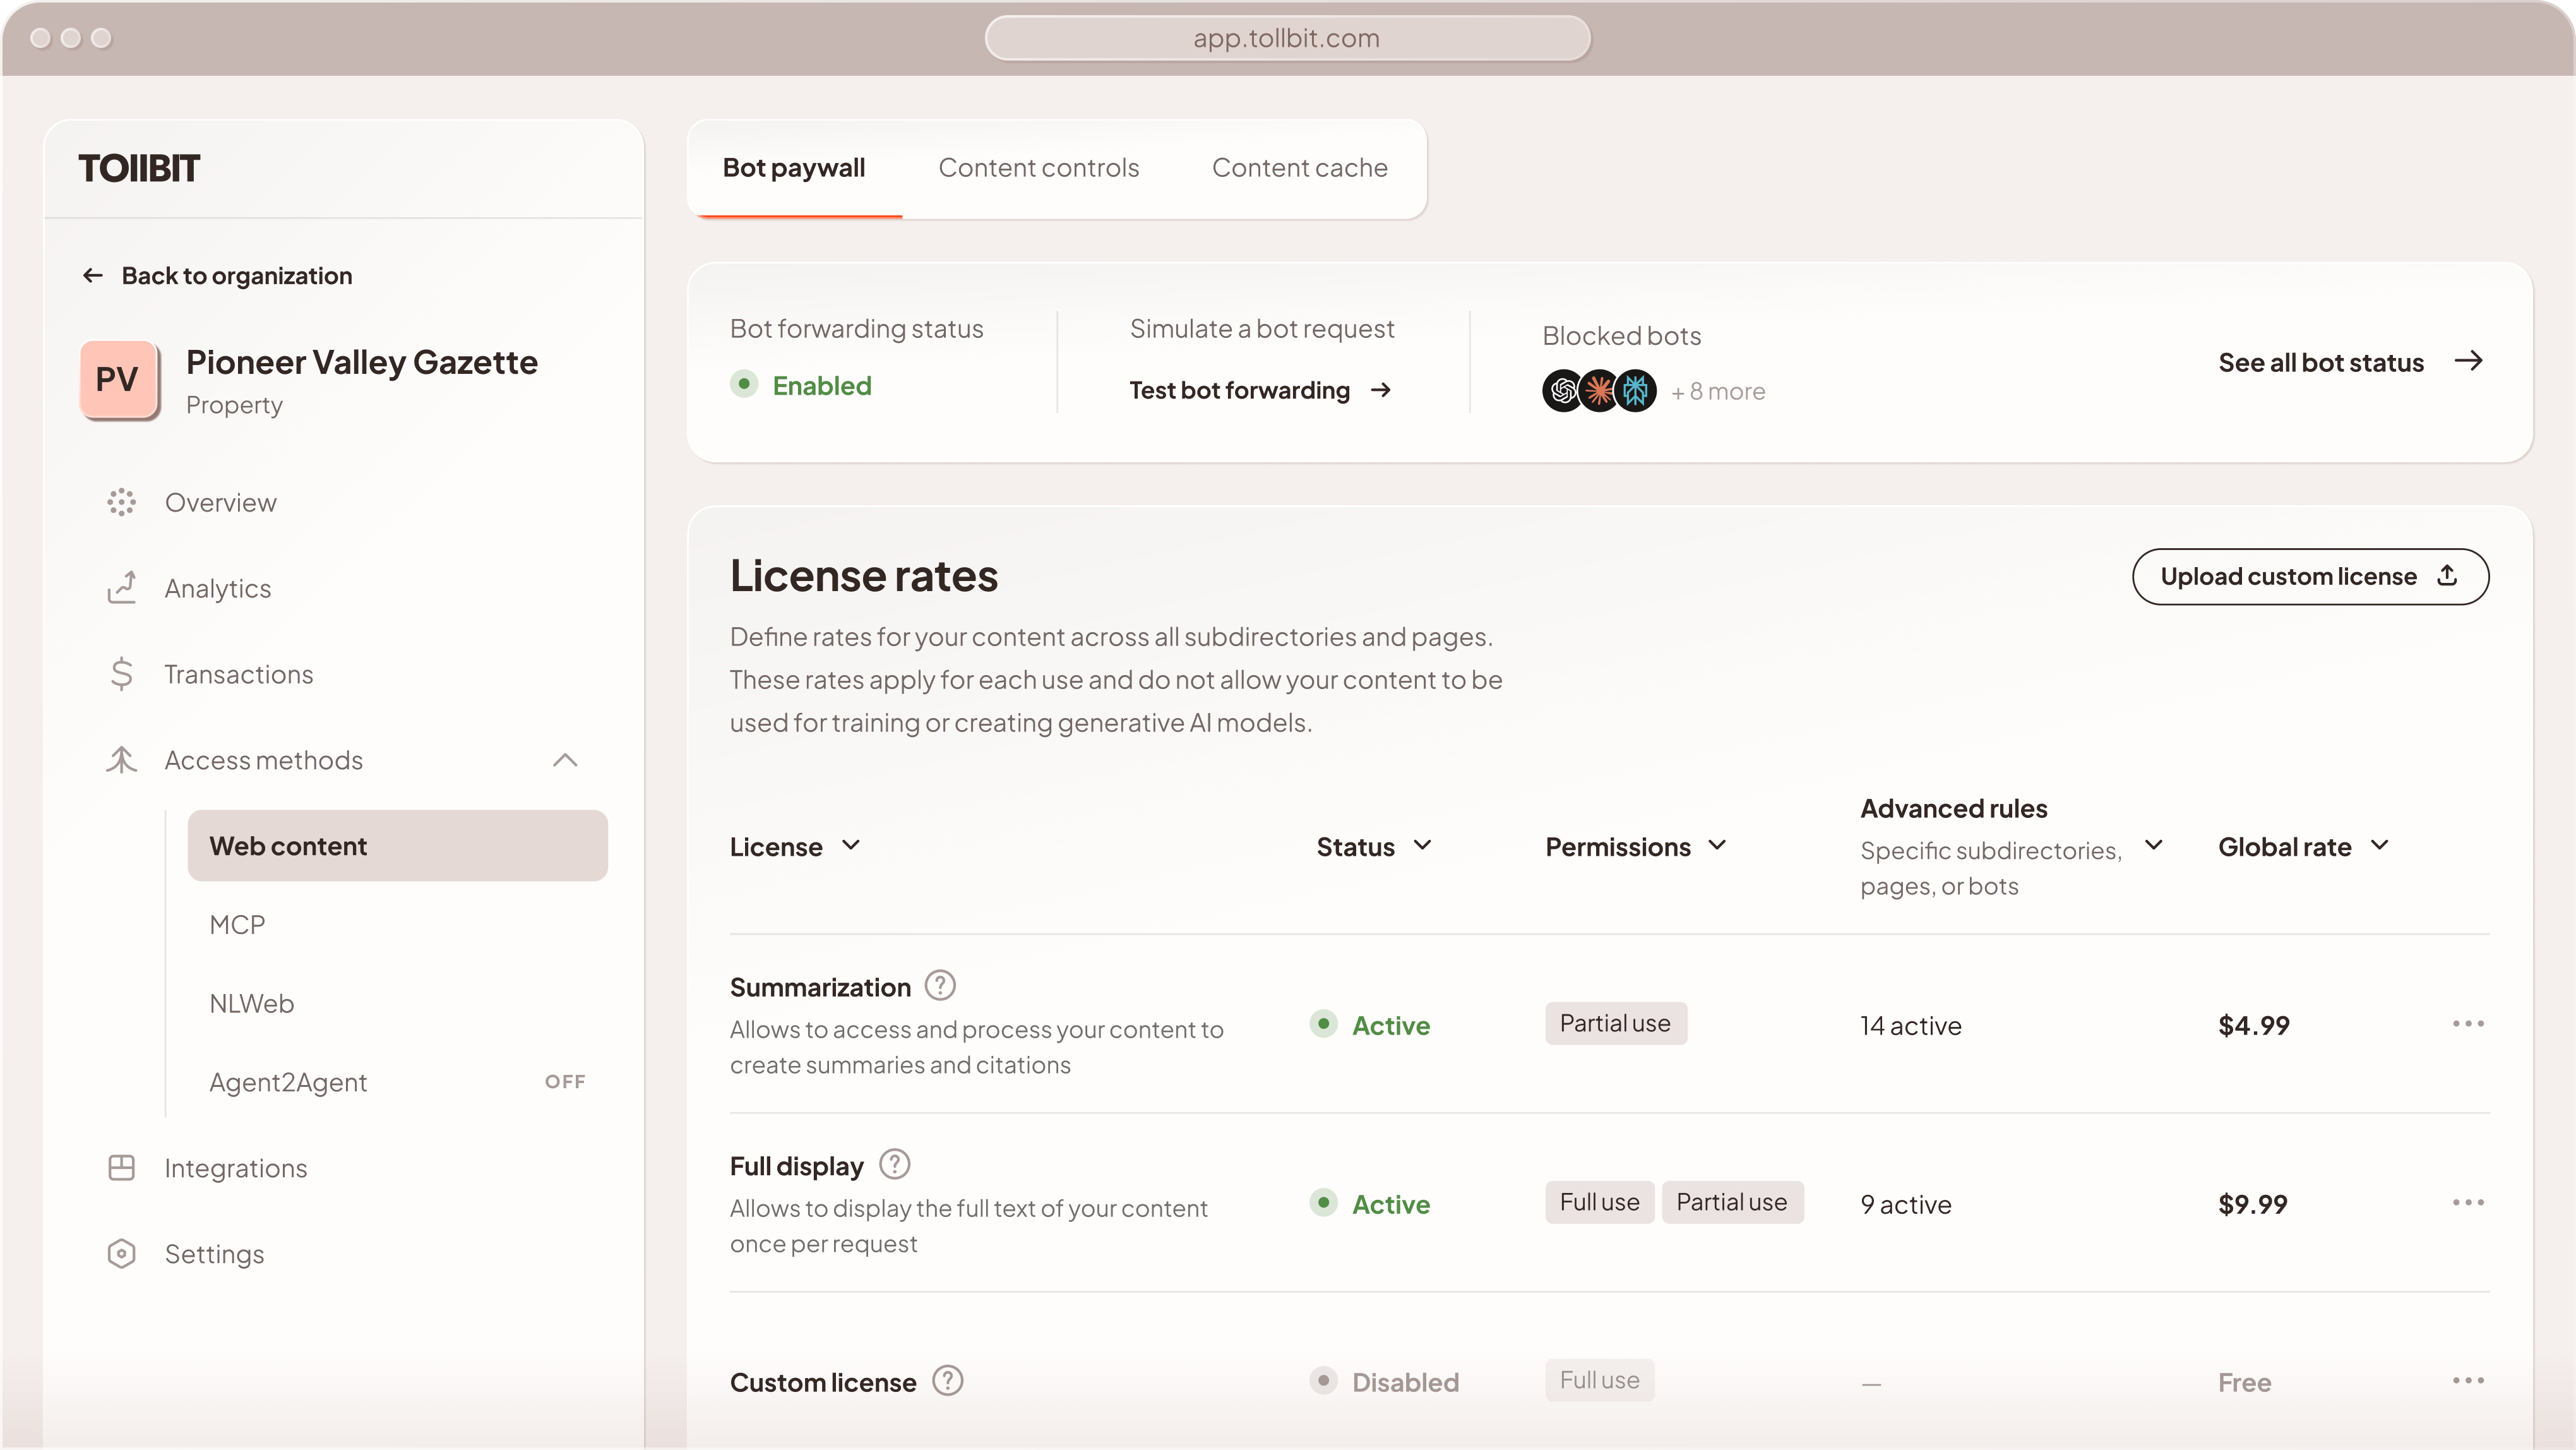The height and width of the screenshot is (1450, 2576).
Task: Click the PV property avatar
Action: (118, 379)
